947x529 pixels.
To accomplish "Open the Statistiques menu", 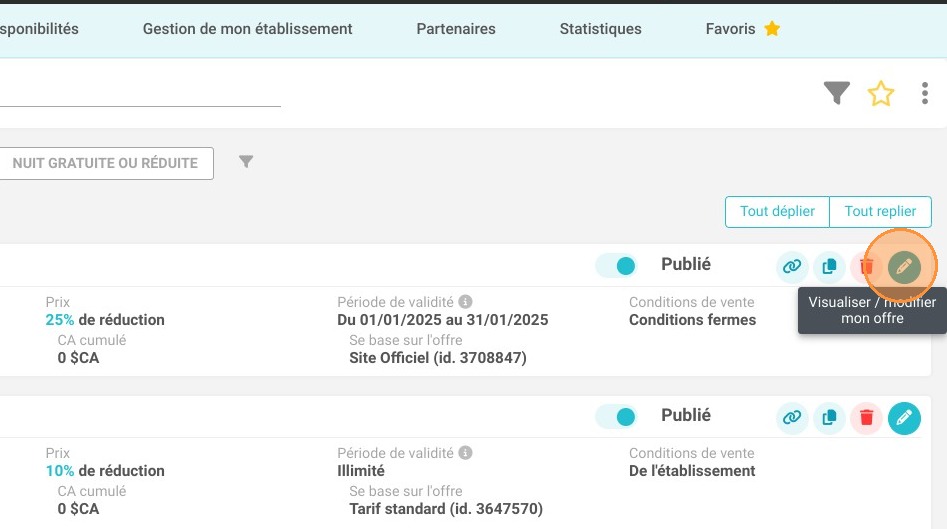I will (600, 29).
